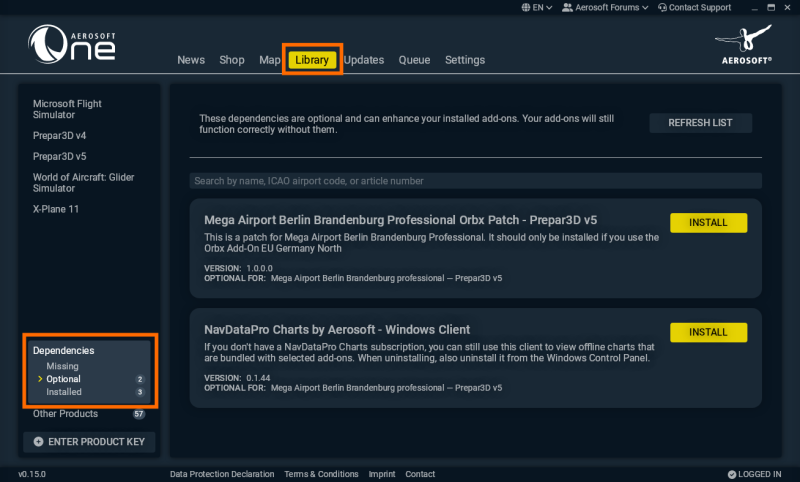The width and height of the screenshot is (800, 482).
Task: Click the VERSION: 1.0.0.0 text
Action: [238, 268]
